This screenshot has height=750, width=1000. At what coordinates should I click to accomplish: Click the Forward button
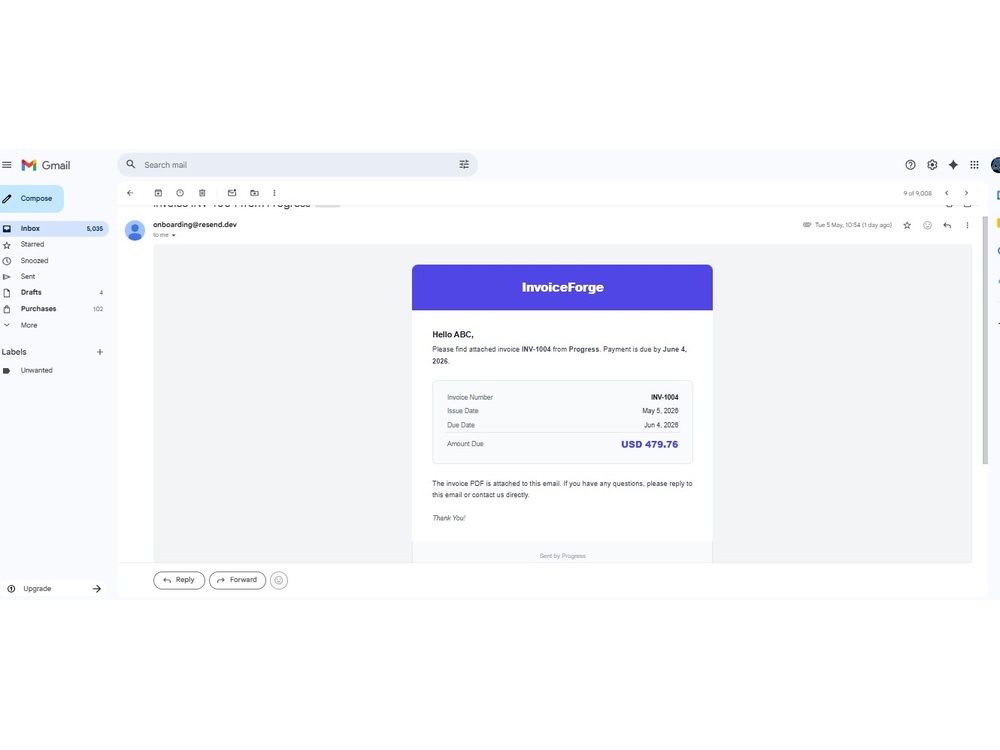(x=237, y=580)
